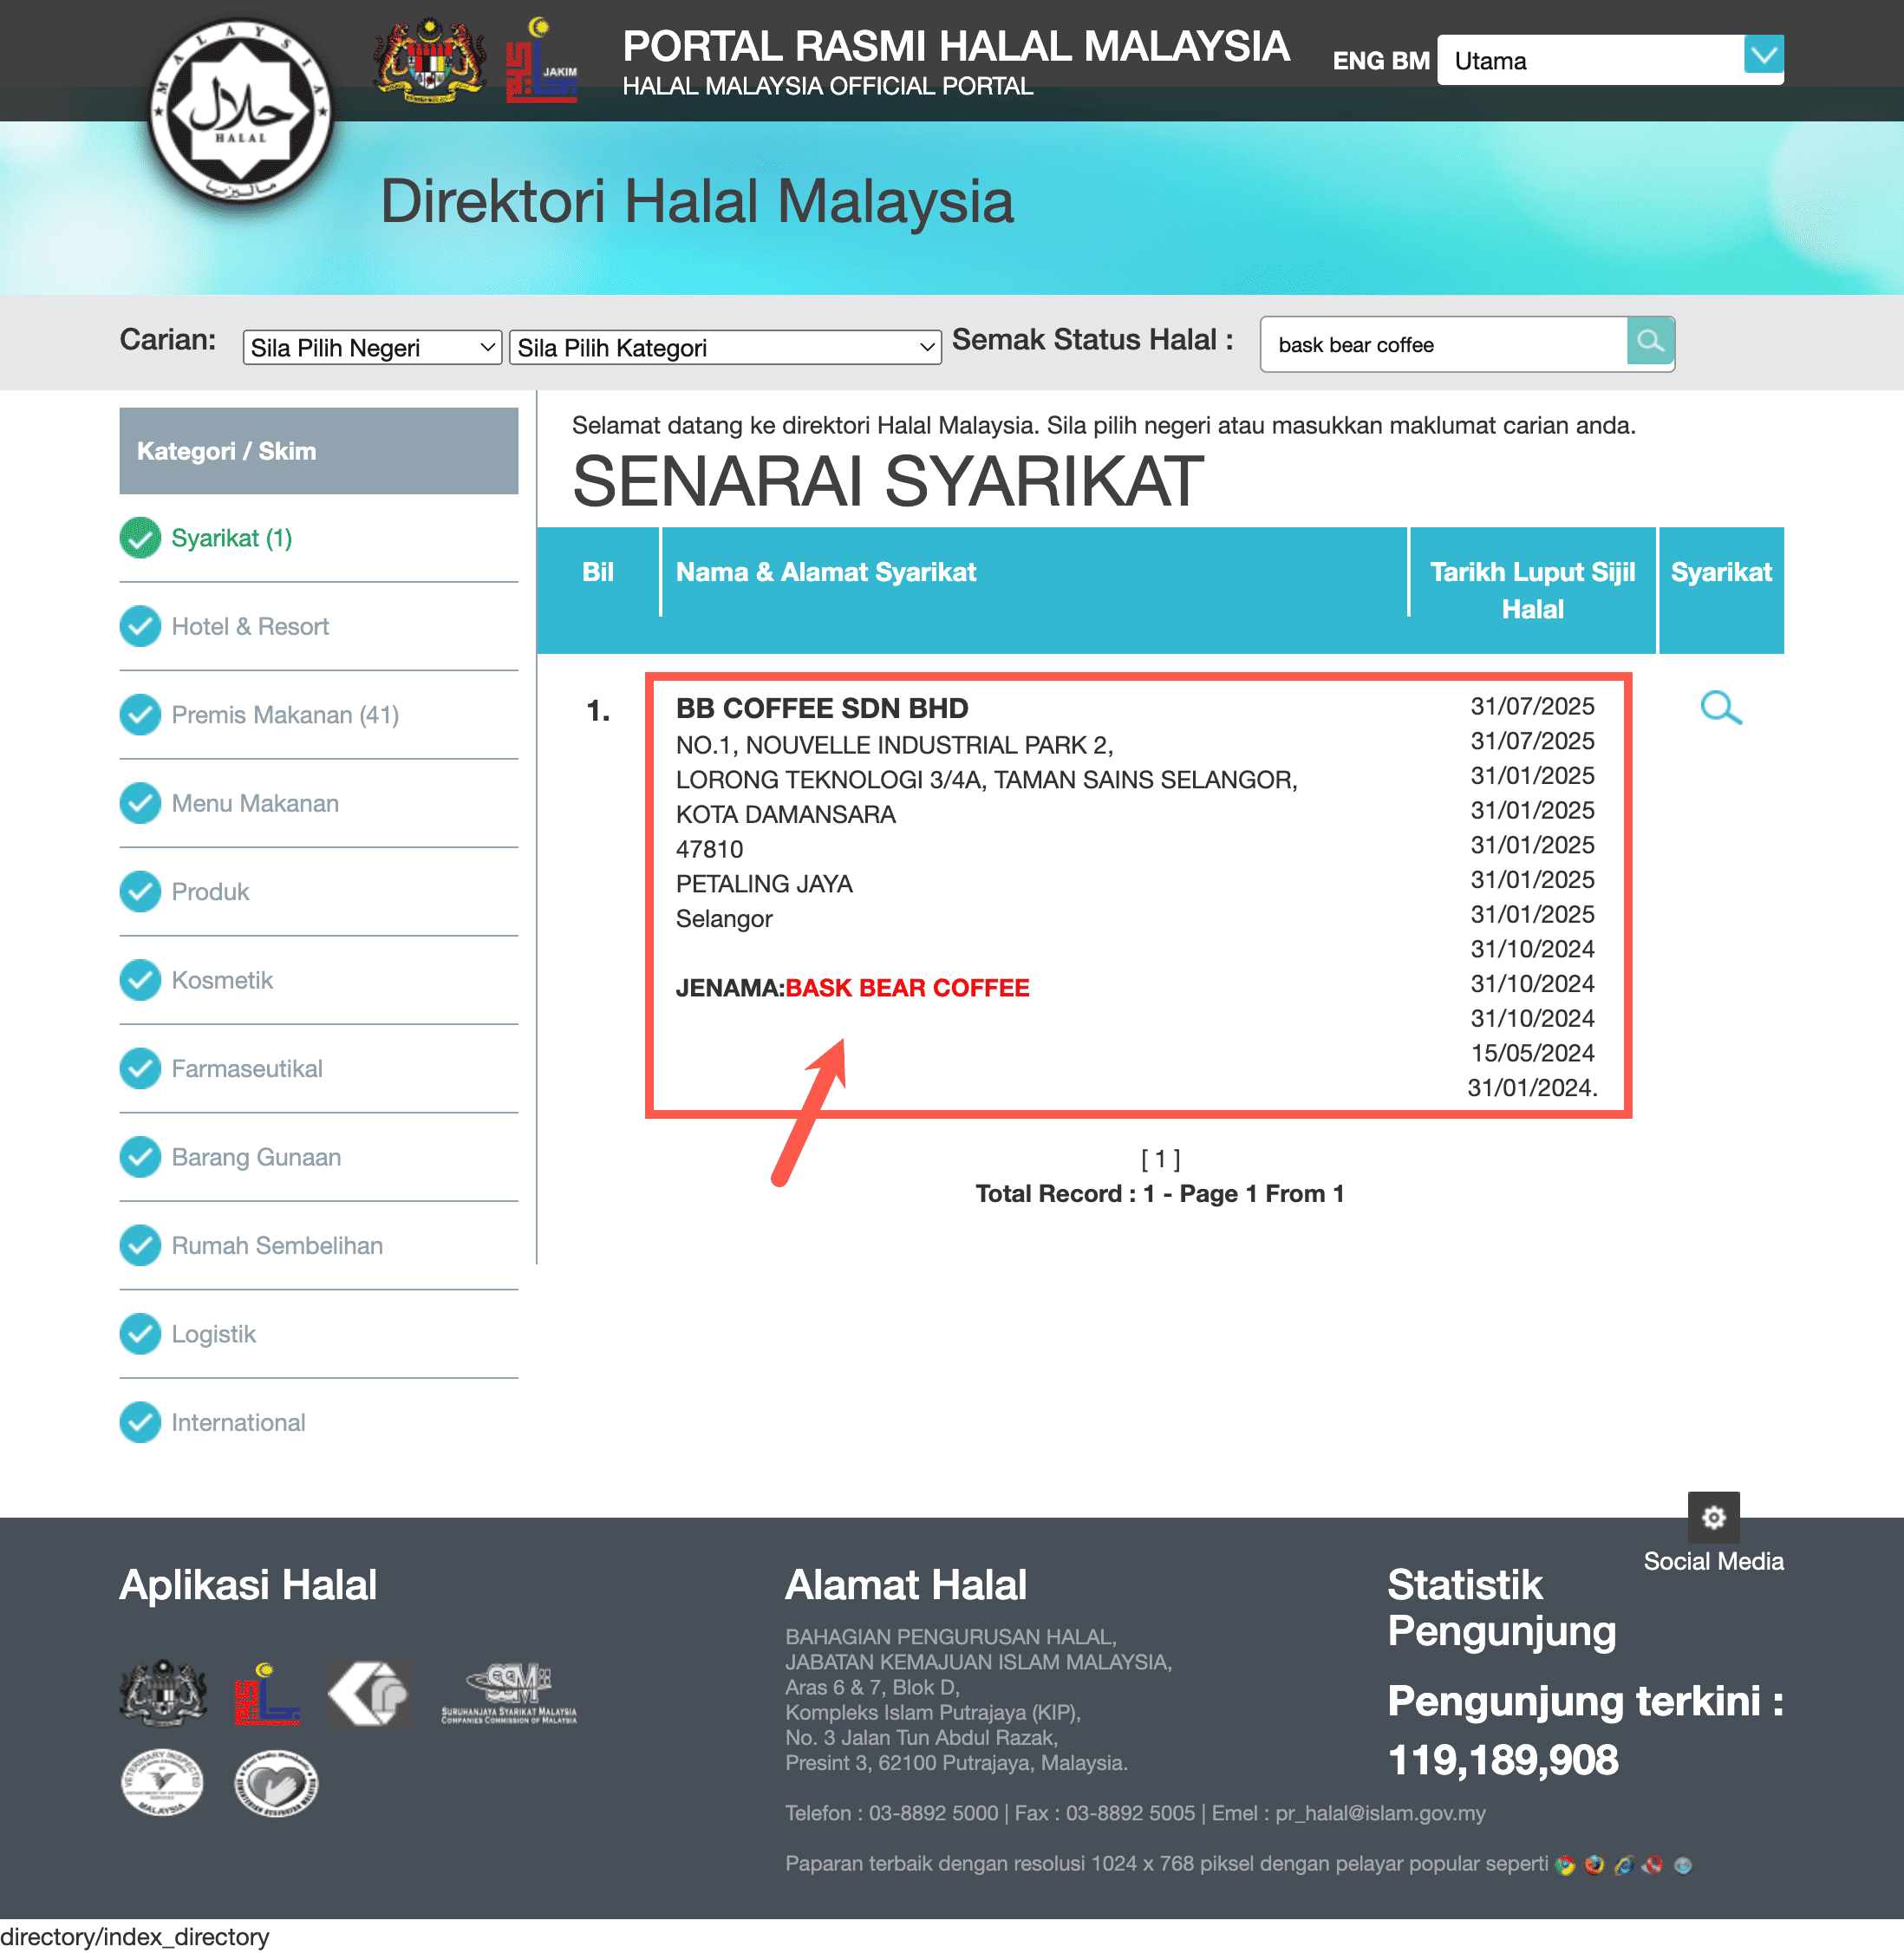1904x1953 pixels.
Task: Click Direktori Halal Malaysia page title
Action: [697, 201]
